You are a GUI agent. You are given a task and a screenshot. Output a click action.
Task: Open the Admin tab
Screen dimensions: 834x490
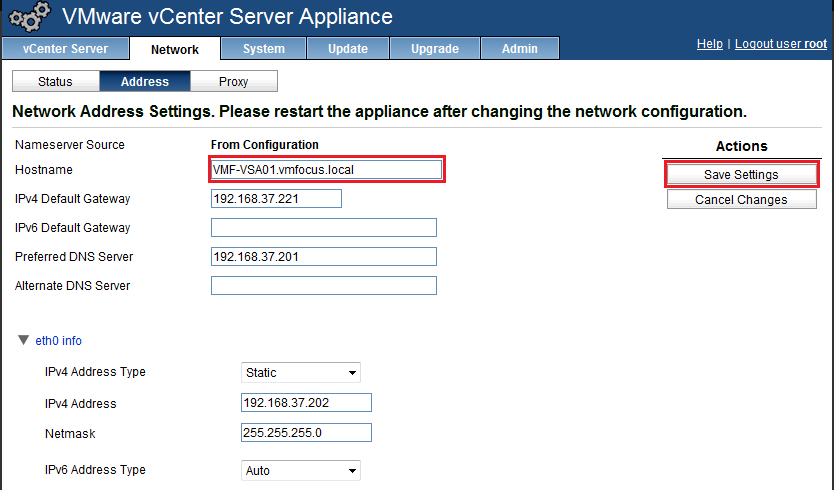tap(519, 49)
